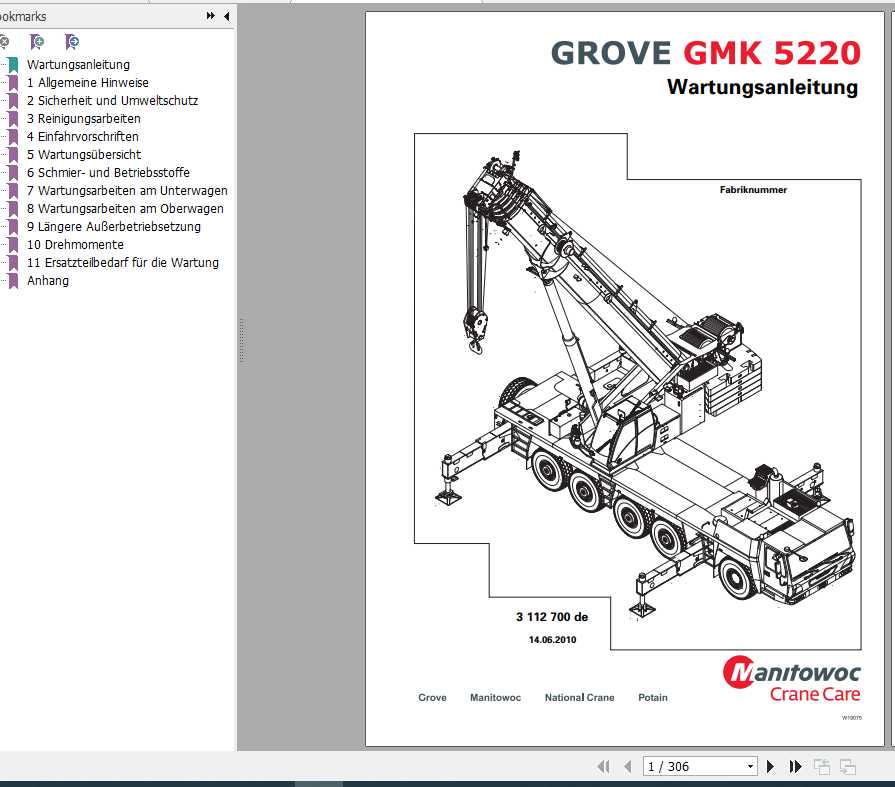
Task: Open bookmark 7 Wartungsarbeiten am Unterwagen
Action: coord(127,191)
